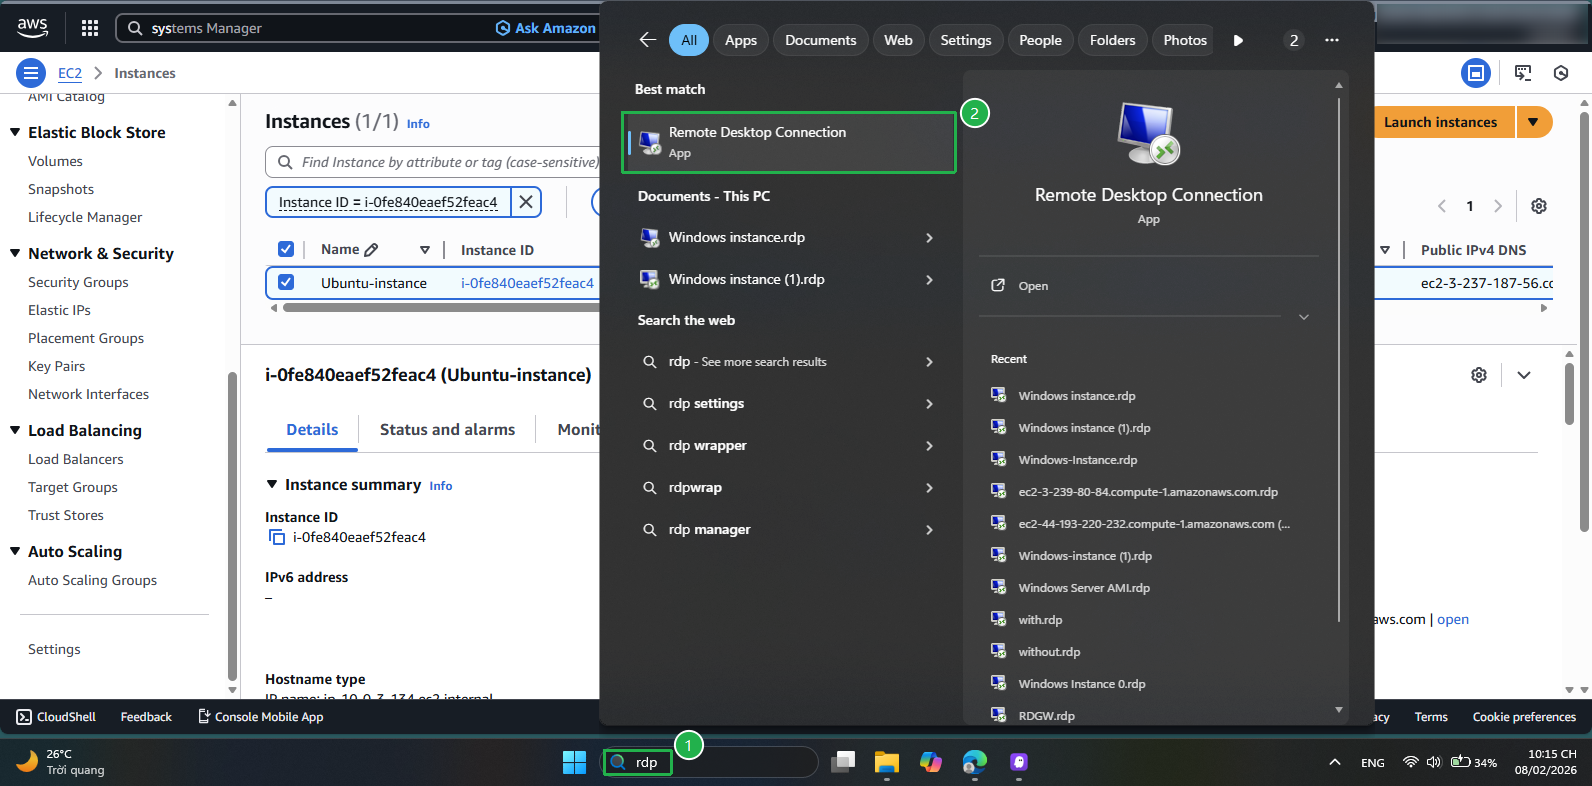Open Remote Desktop Connection best match
1592x786 pixels.
[x=789, y=142]
